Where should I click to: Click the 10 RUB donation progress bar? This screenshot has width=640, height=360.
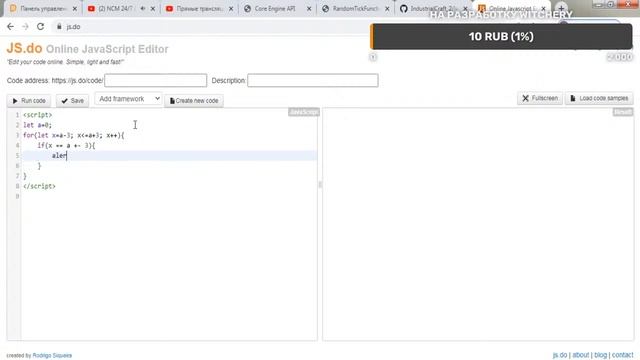tap(501, 36)
